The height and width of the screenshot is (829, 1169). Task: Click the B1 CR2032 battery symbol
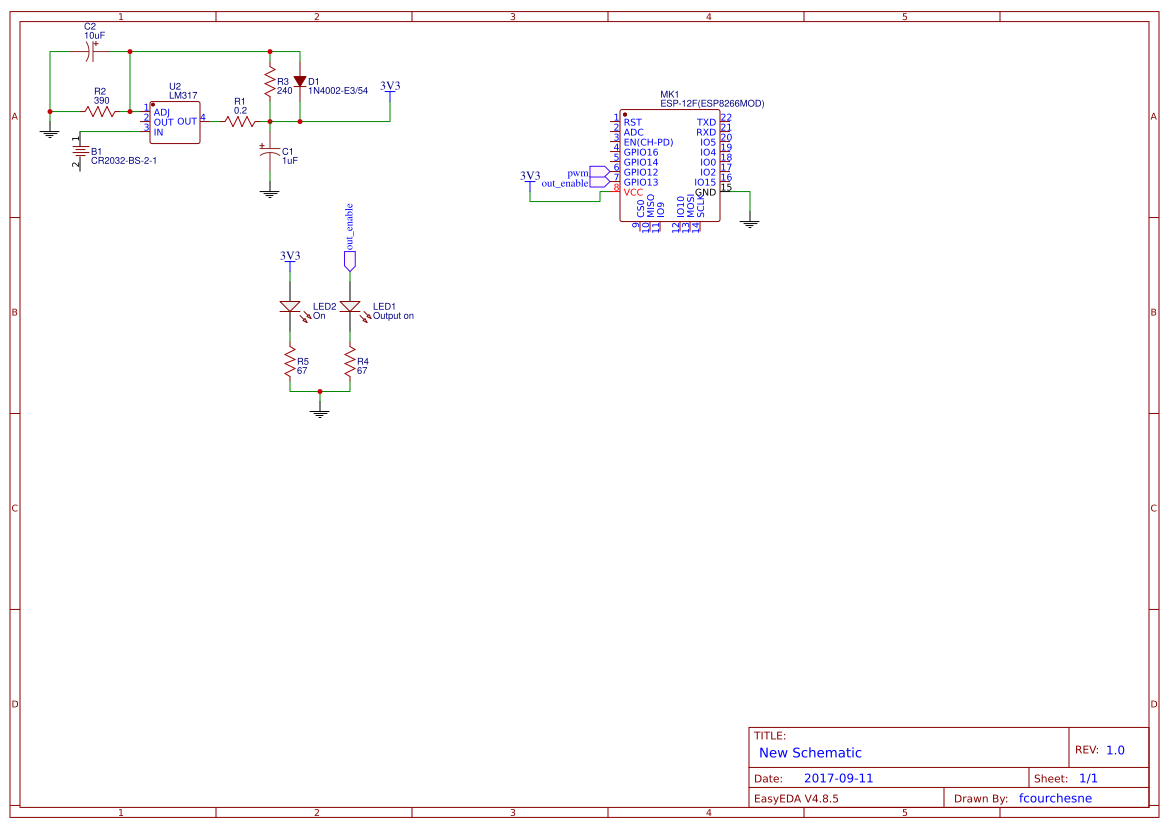pos(82,152)
